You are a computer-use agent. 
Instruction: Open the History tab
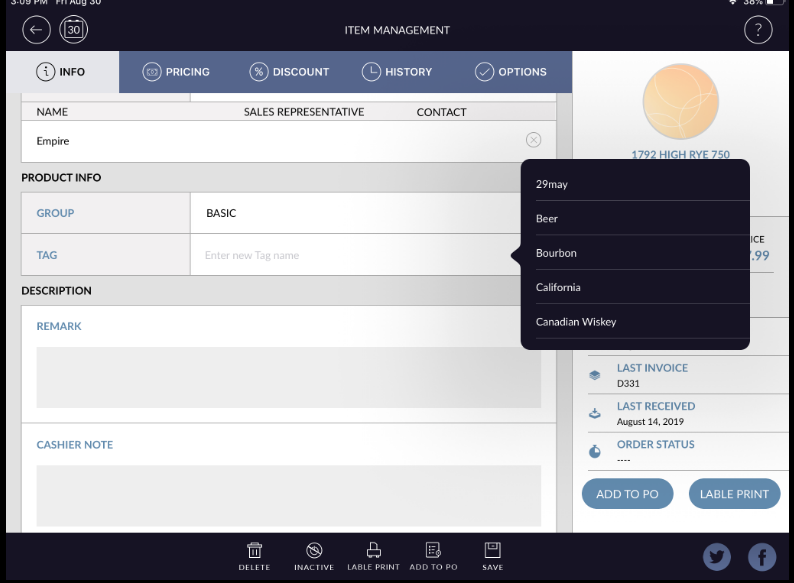pyautogui.click(x=397, y=72)
